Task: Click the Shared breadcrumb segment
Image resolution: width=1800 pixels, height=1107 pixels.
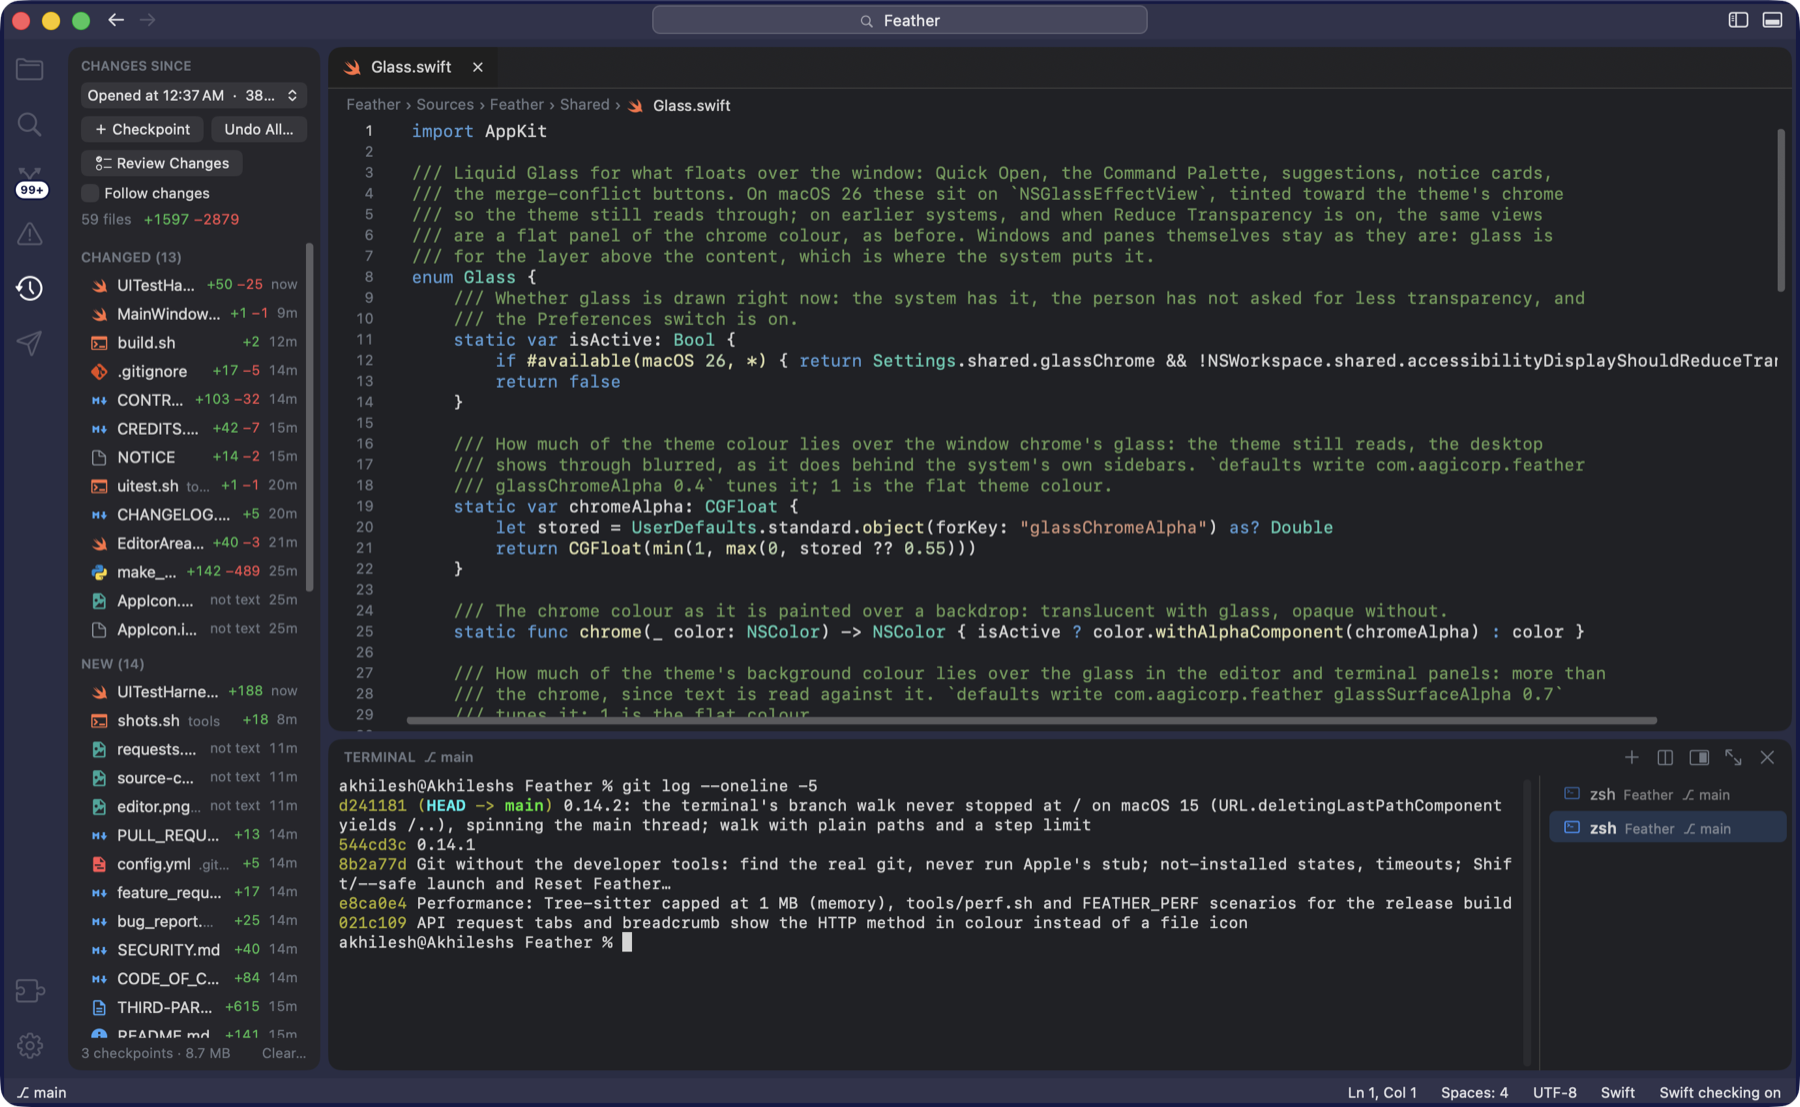Action: point(584,105)
